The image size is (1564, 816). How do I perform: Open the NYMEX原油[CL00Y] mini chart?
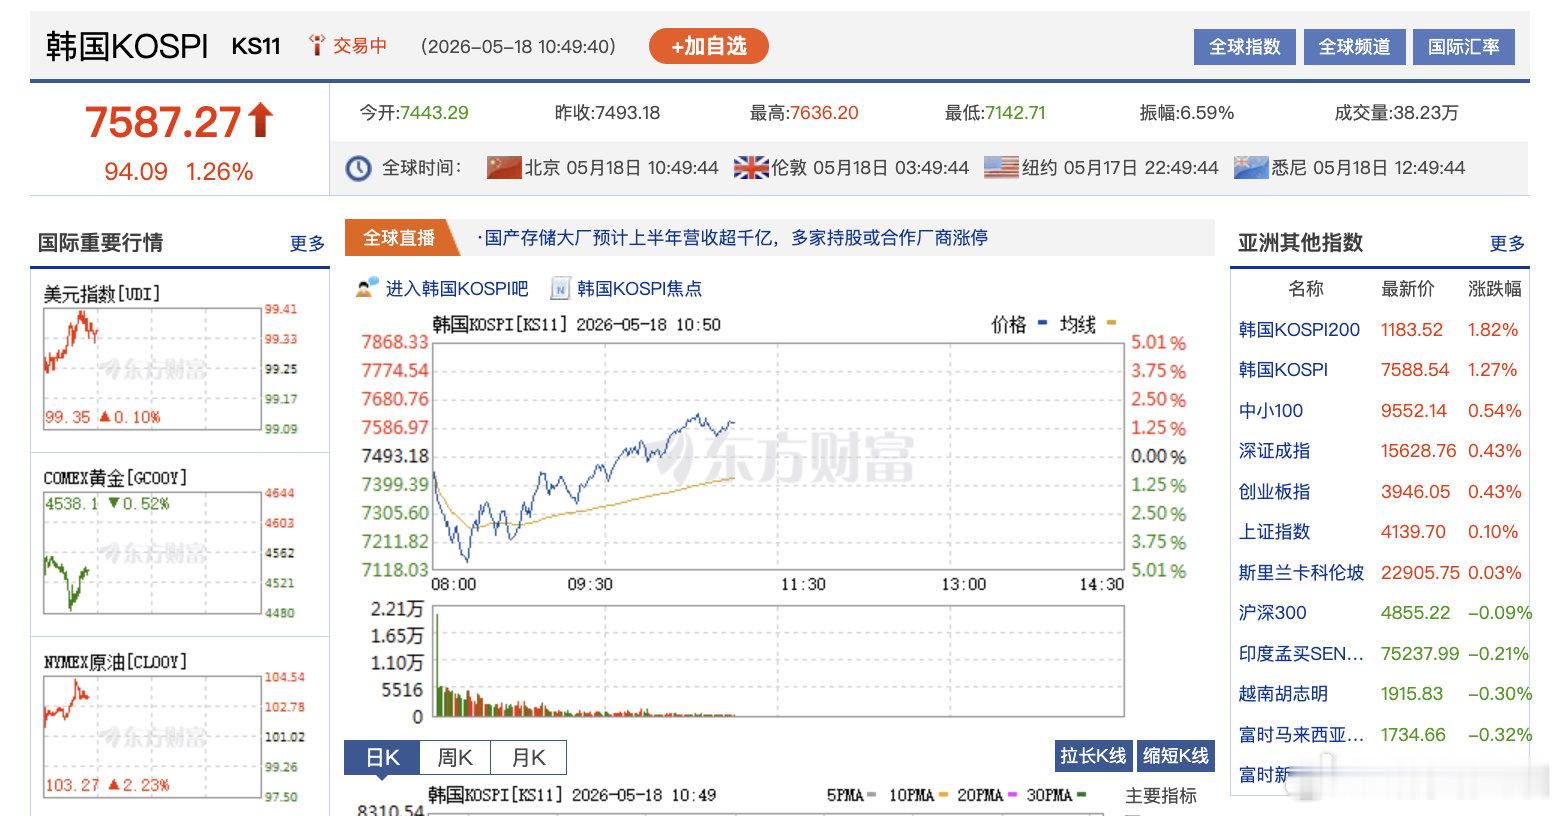pyautogui.click(x=152, y=737)
